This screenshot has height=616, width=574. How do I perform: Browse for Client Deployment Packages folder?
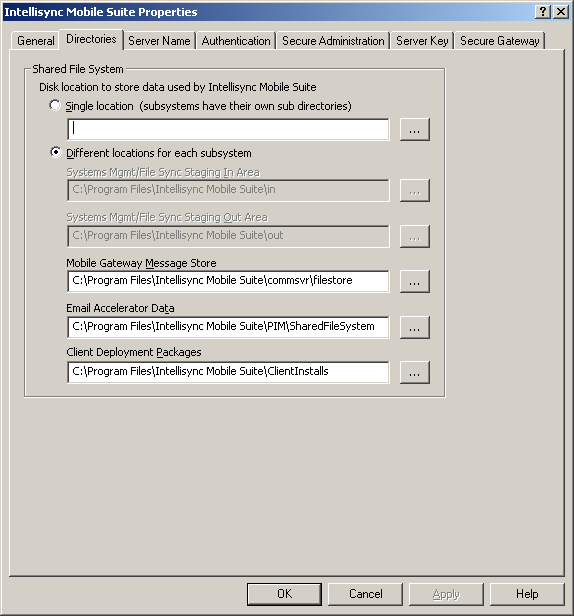[x=415, y=372]
